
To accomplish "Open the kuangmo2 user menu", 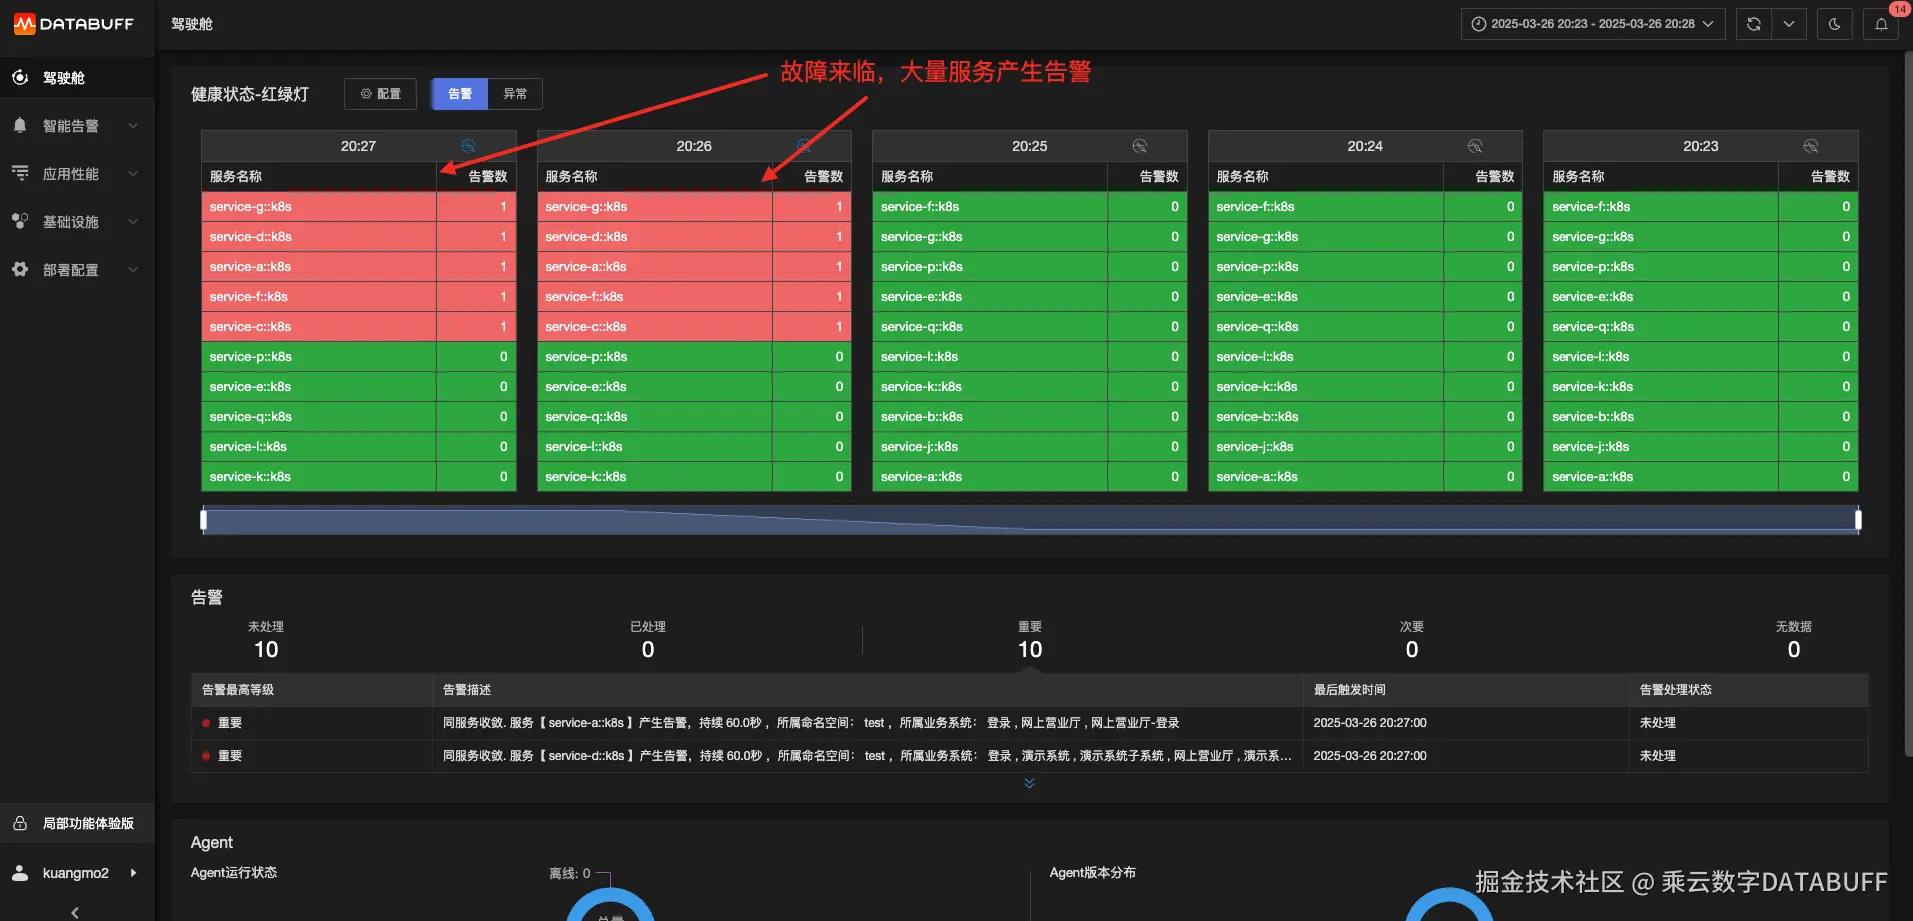I will pos(77,873).
